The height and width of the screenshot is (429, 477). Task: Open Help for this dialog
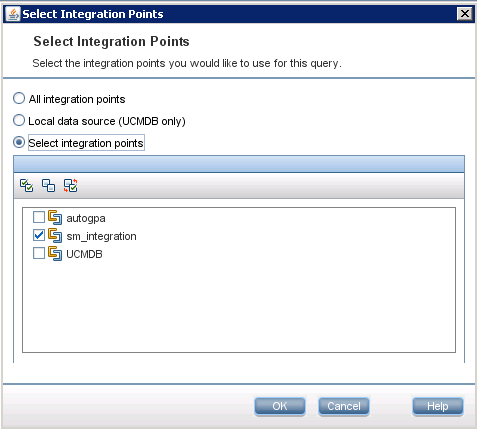coord(438,406)
